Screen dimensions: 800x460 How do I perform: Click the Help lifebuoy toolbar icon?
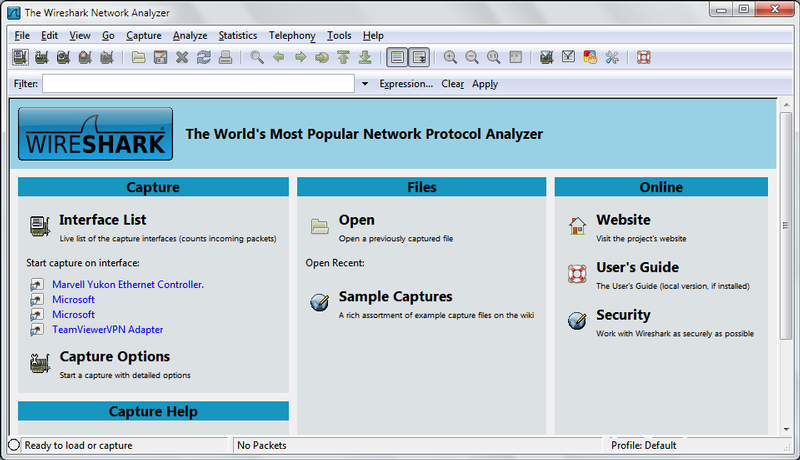click(643, 58)
